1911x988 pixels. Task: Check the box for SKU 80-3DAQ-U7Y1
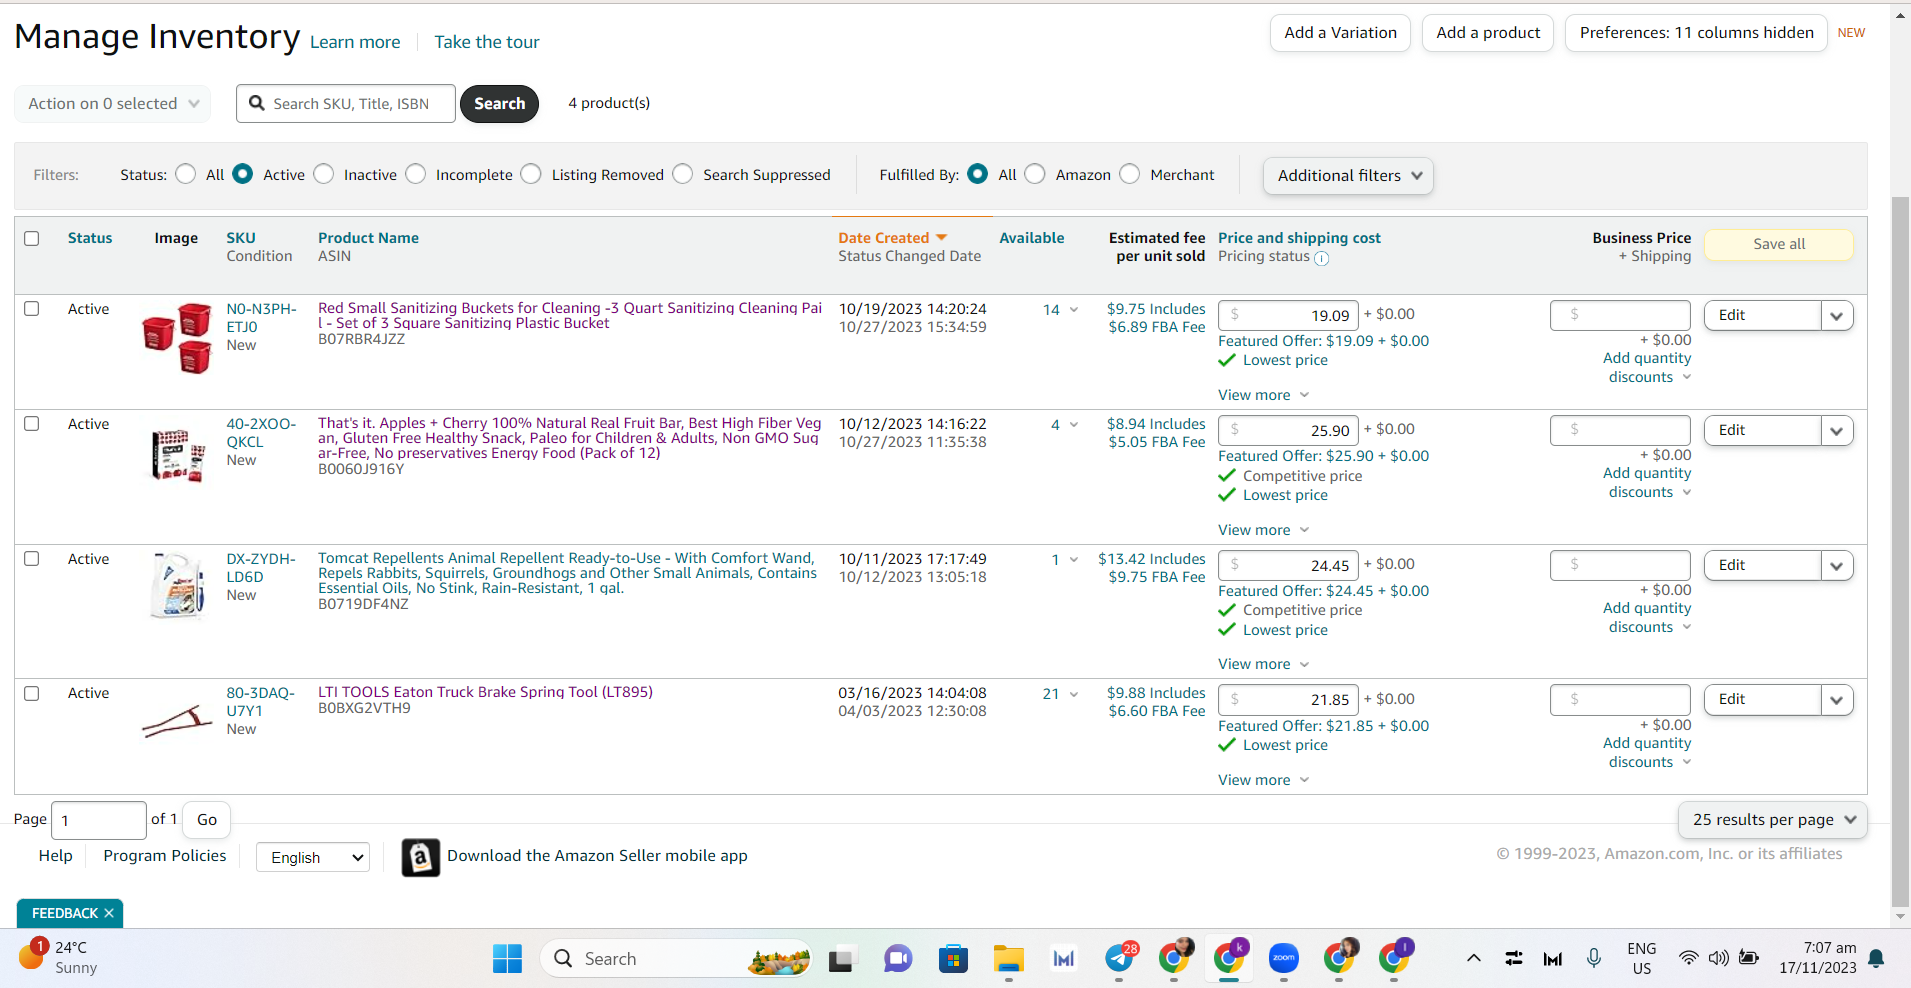32,693
